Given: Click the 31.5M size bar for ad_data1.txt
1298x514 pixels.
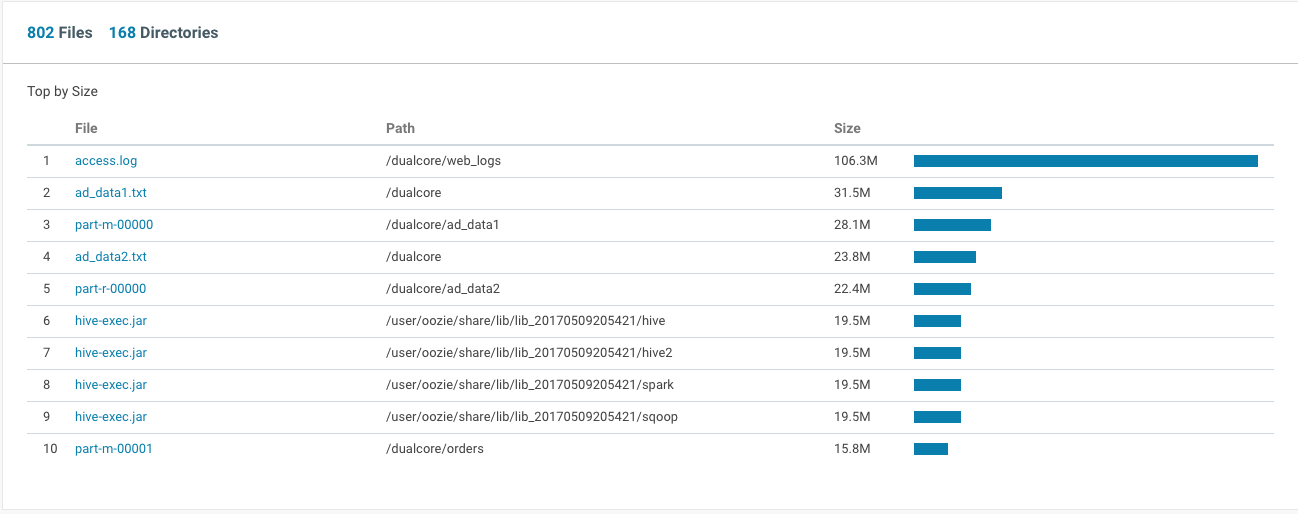Looking at the screenshot, I should pos(957,193).
